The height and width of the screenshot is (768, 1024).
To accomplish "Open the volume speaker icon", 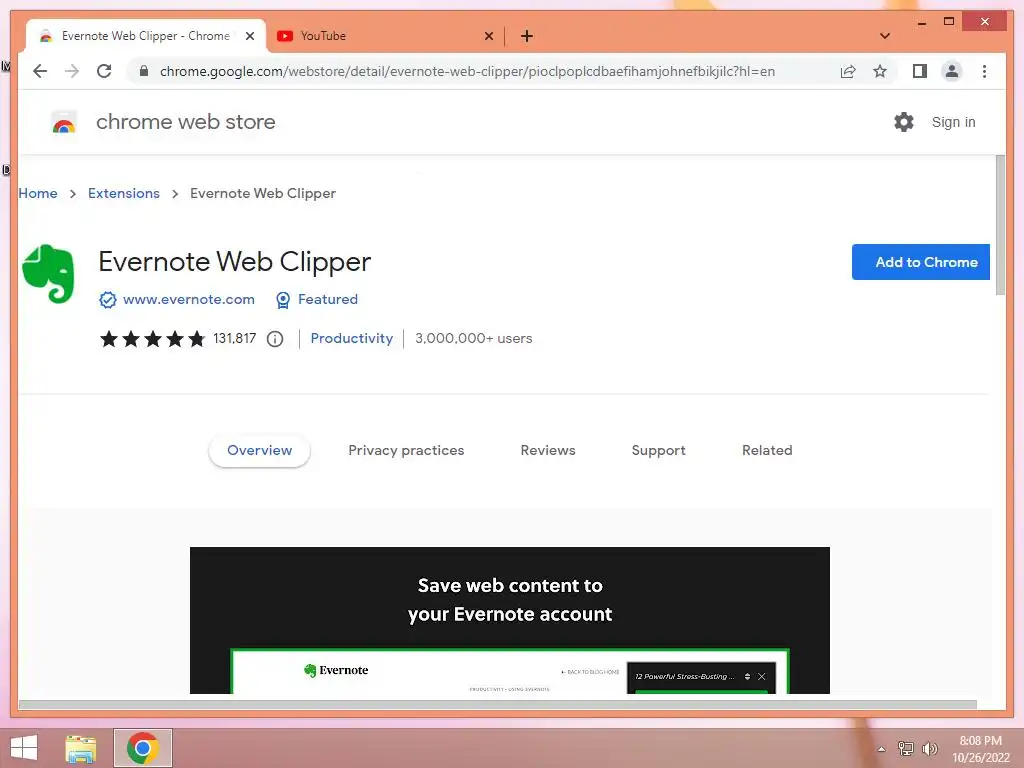I will [x=929, y=748].
